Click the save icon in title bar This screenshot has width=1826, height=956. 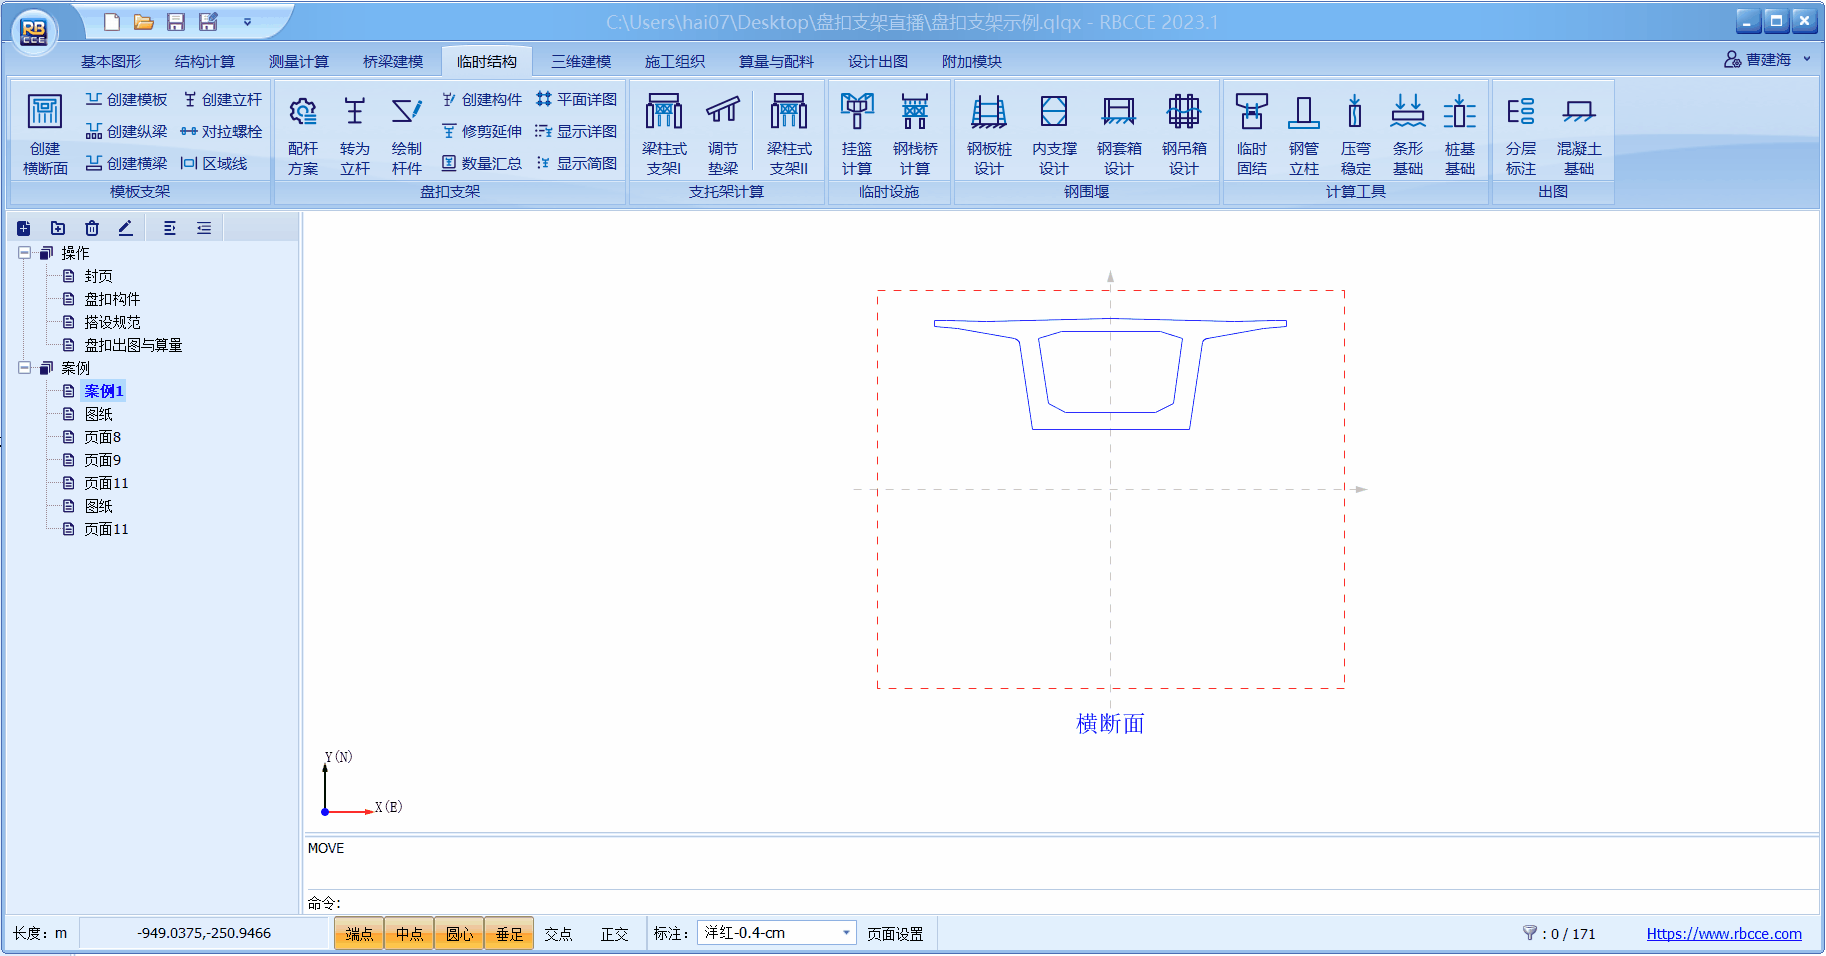tap(176, 22)
